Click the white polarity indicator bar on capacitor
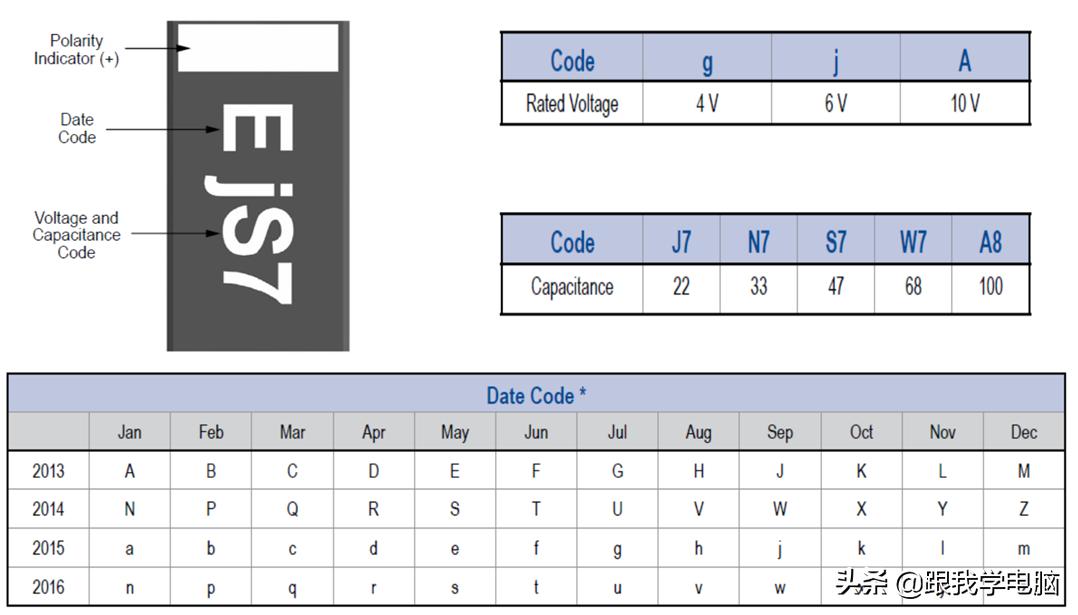The height and width of the screenshot is (615, 1078). coord(258,47)
